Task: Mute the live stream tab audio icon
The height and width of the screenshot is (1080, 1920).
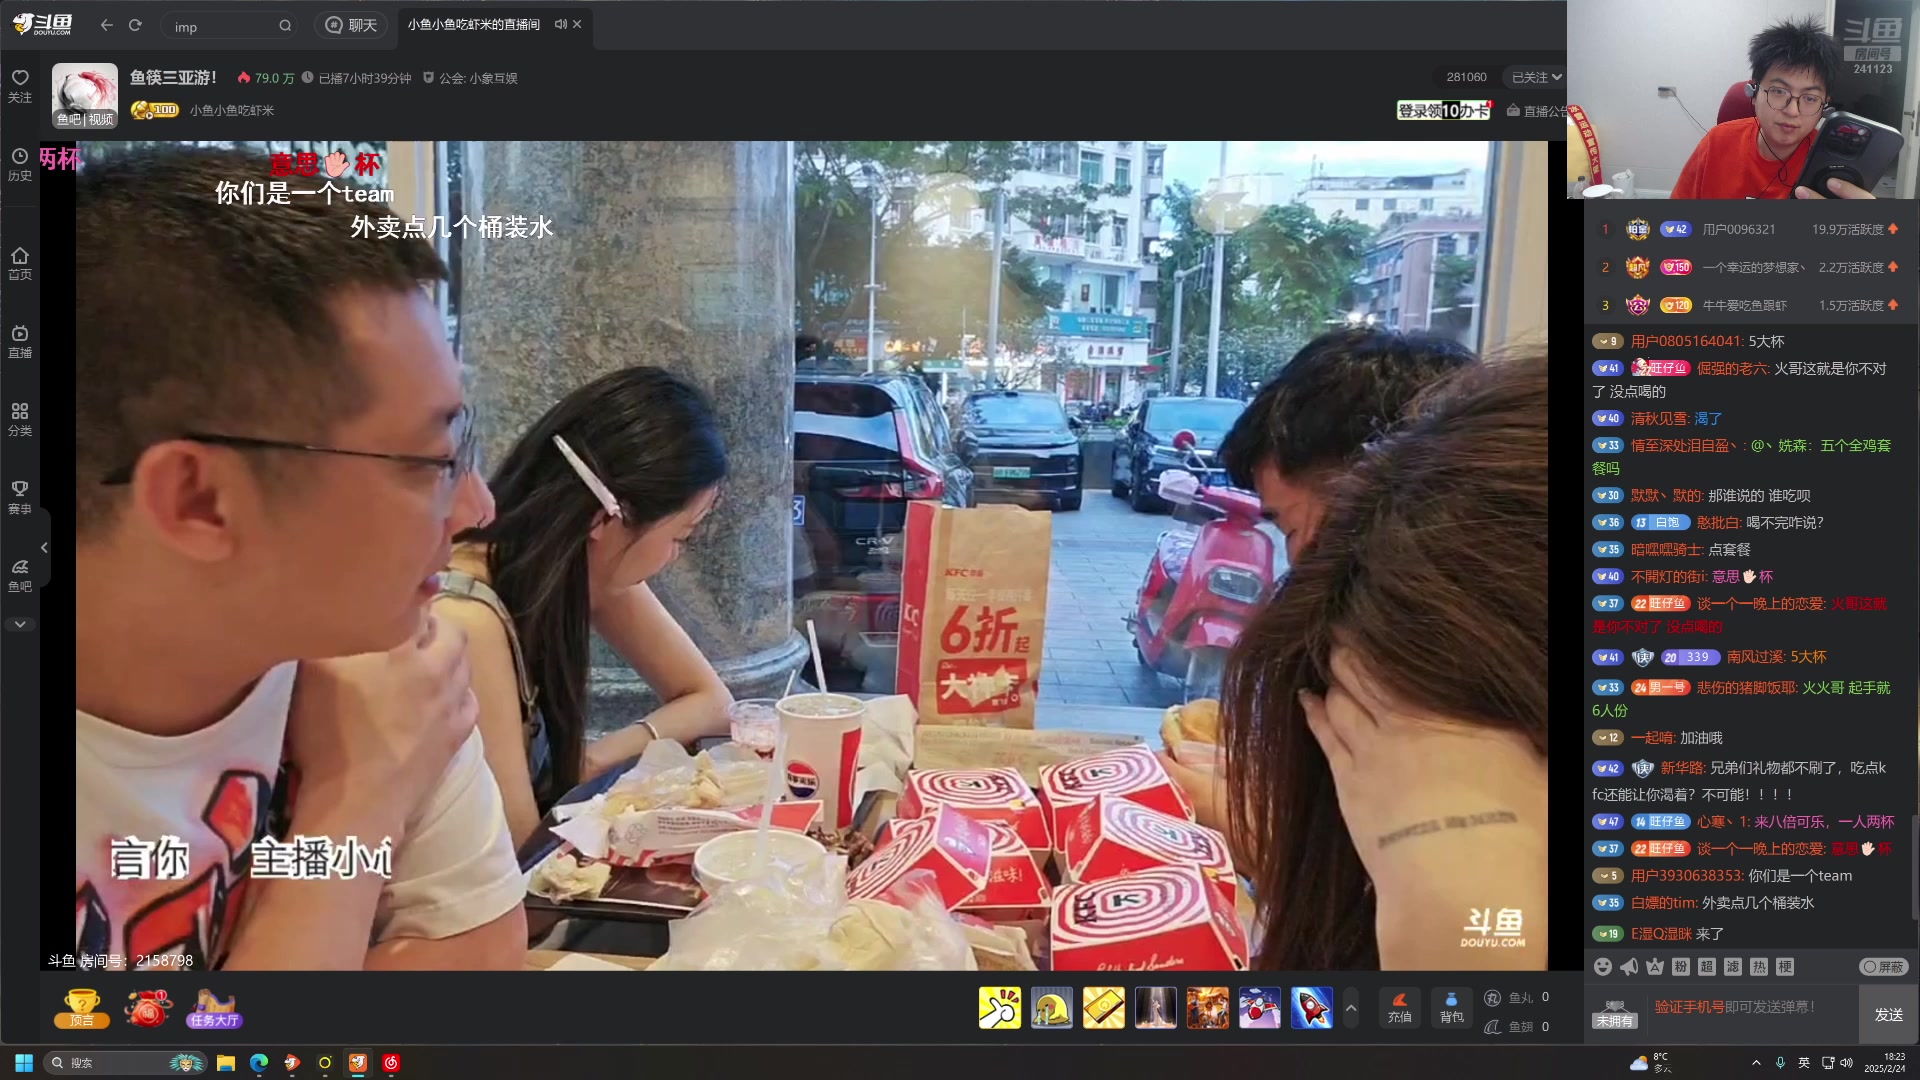Action: (560, 24)
